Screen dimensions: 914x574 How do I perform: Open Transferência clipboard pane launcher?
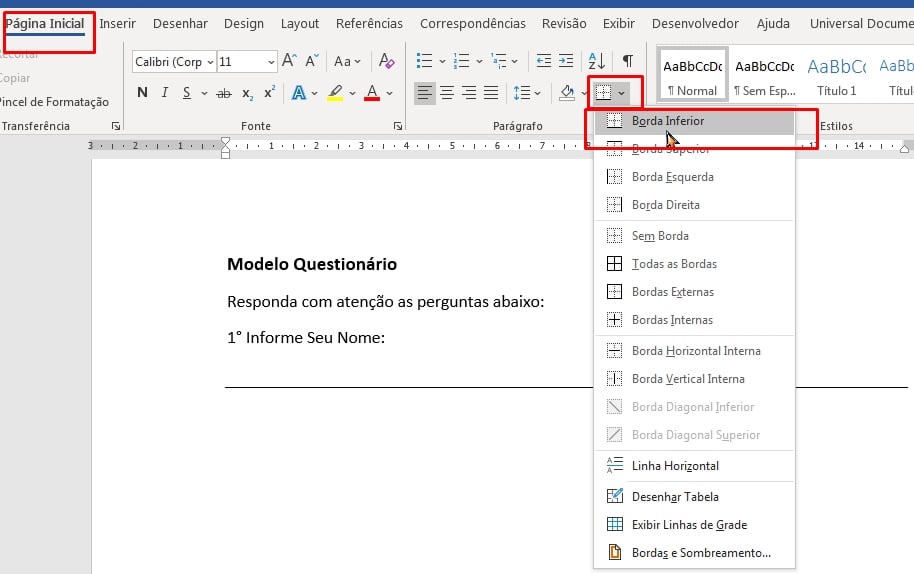click(x=115, y=126)
